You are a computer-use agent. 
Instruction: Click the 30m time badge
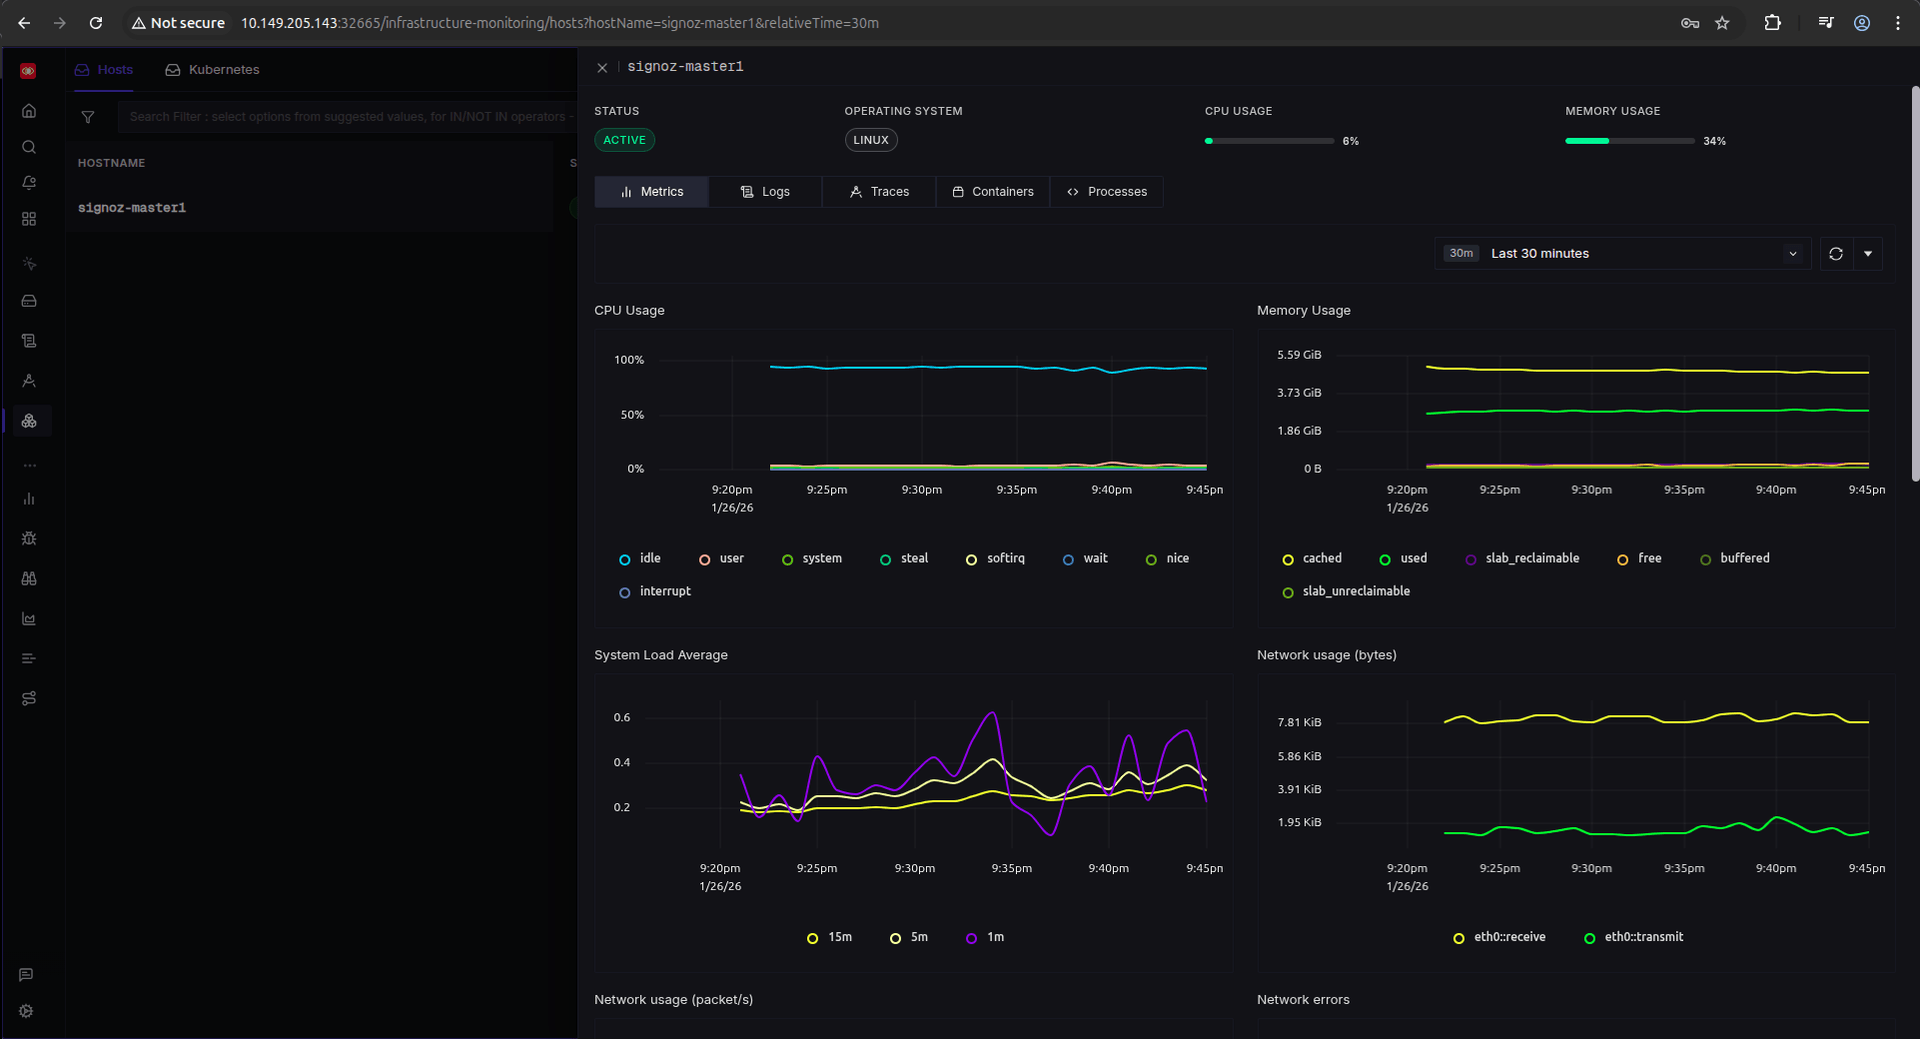1461,254
